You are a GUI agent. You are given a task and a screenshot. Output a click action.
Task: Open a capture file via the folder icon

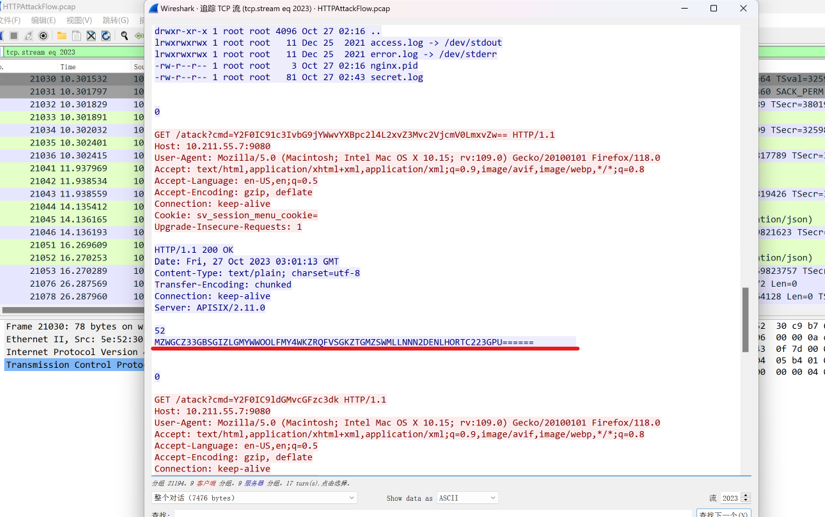click(62, 36)
